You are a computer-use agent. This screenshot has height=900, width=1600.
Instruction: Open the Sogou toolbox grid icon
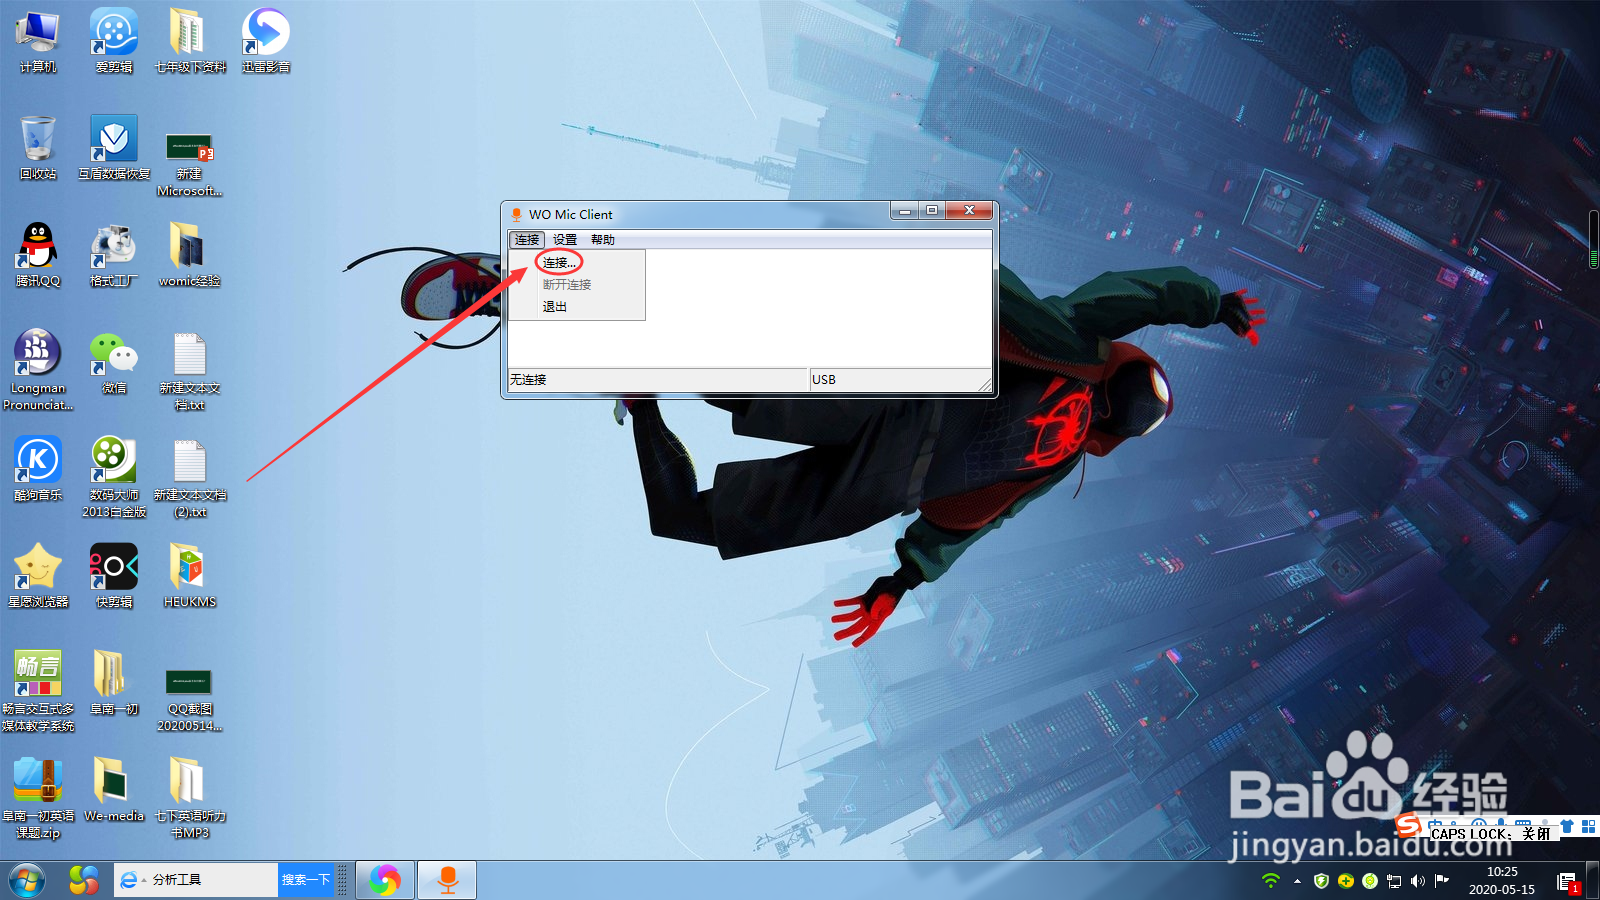[1588, 827]
